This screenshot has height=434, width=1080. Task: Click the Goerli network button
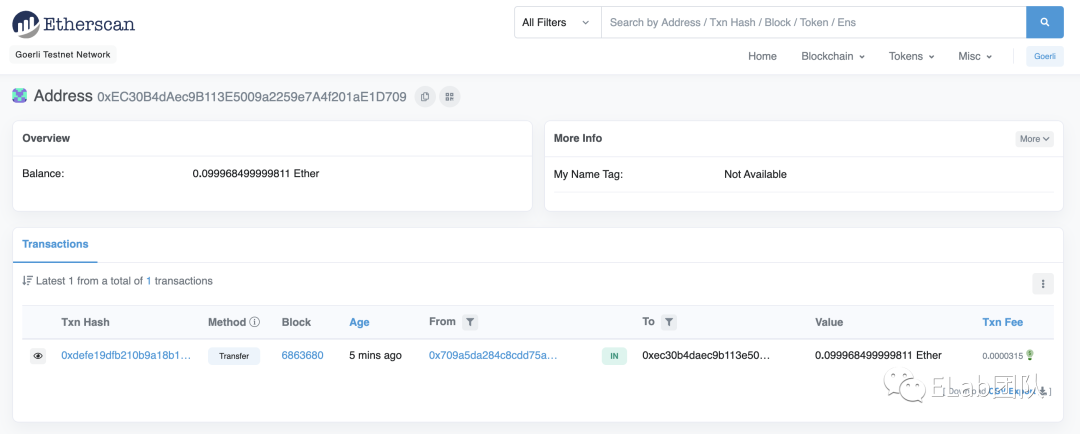pos(1045,56)
